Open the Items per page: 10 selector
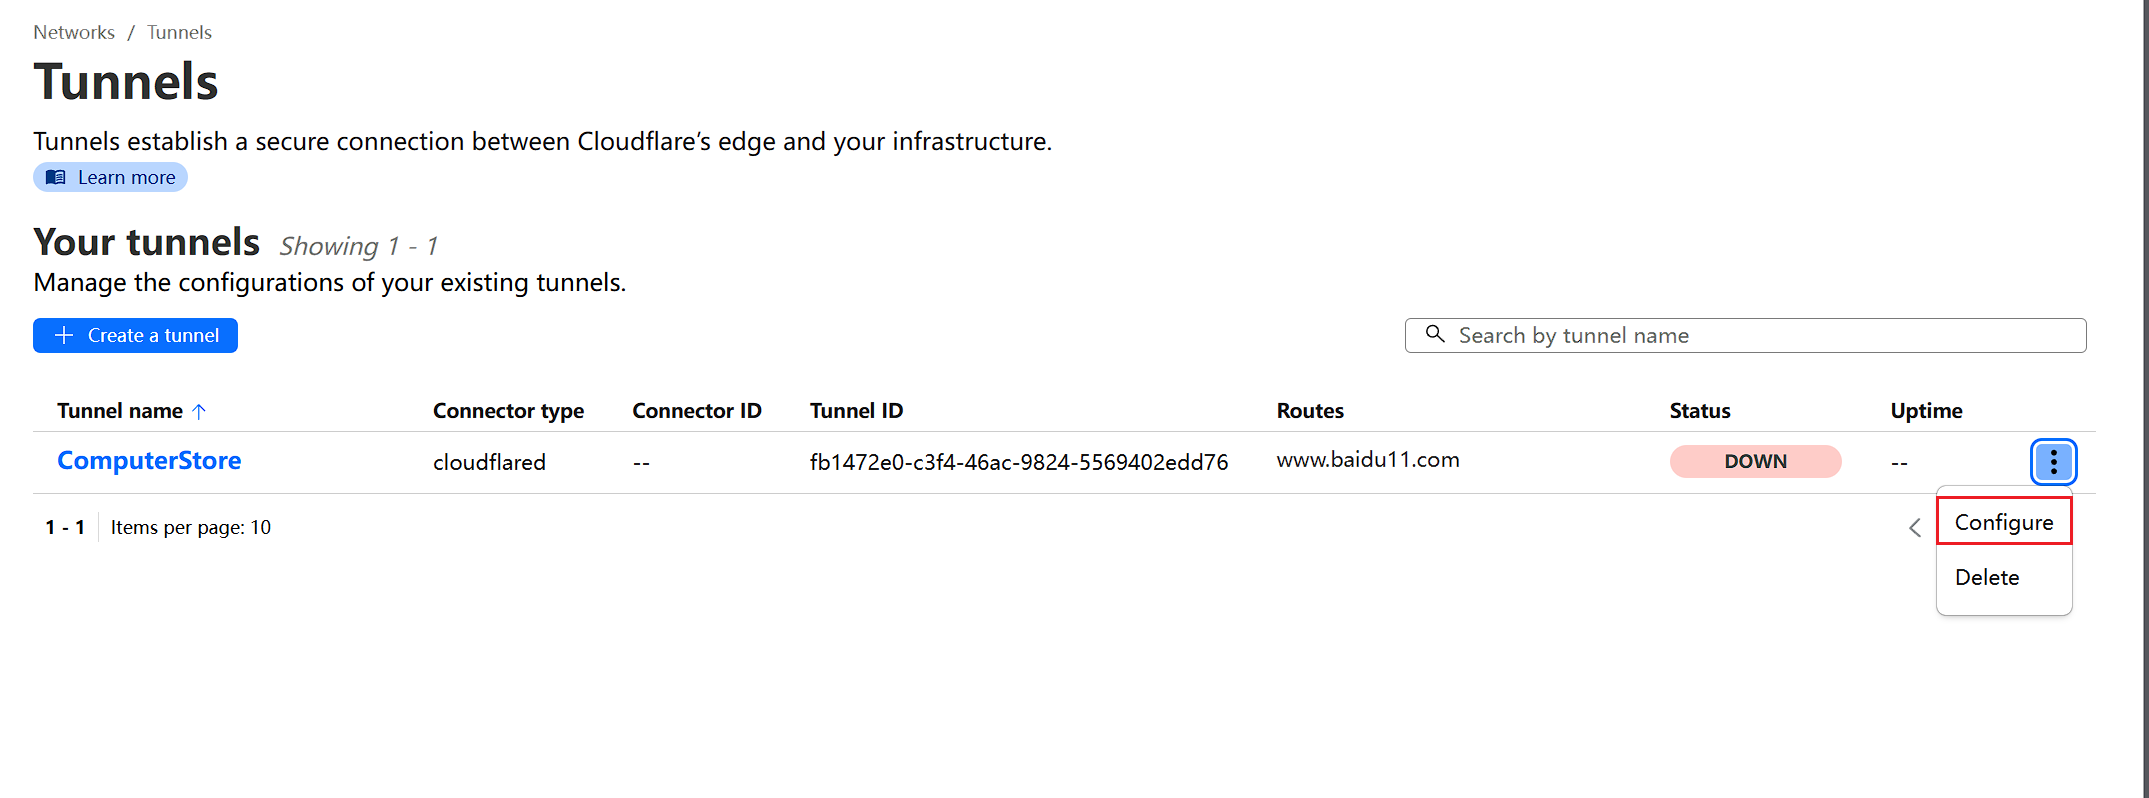The width and height of the screenshot is (2149, 798). click(190, 527)
